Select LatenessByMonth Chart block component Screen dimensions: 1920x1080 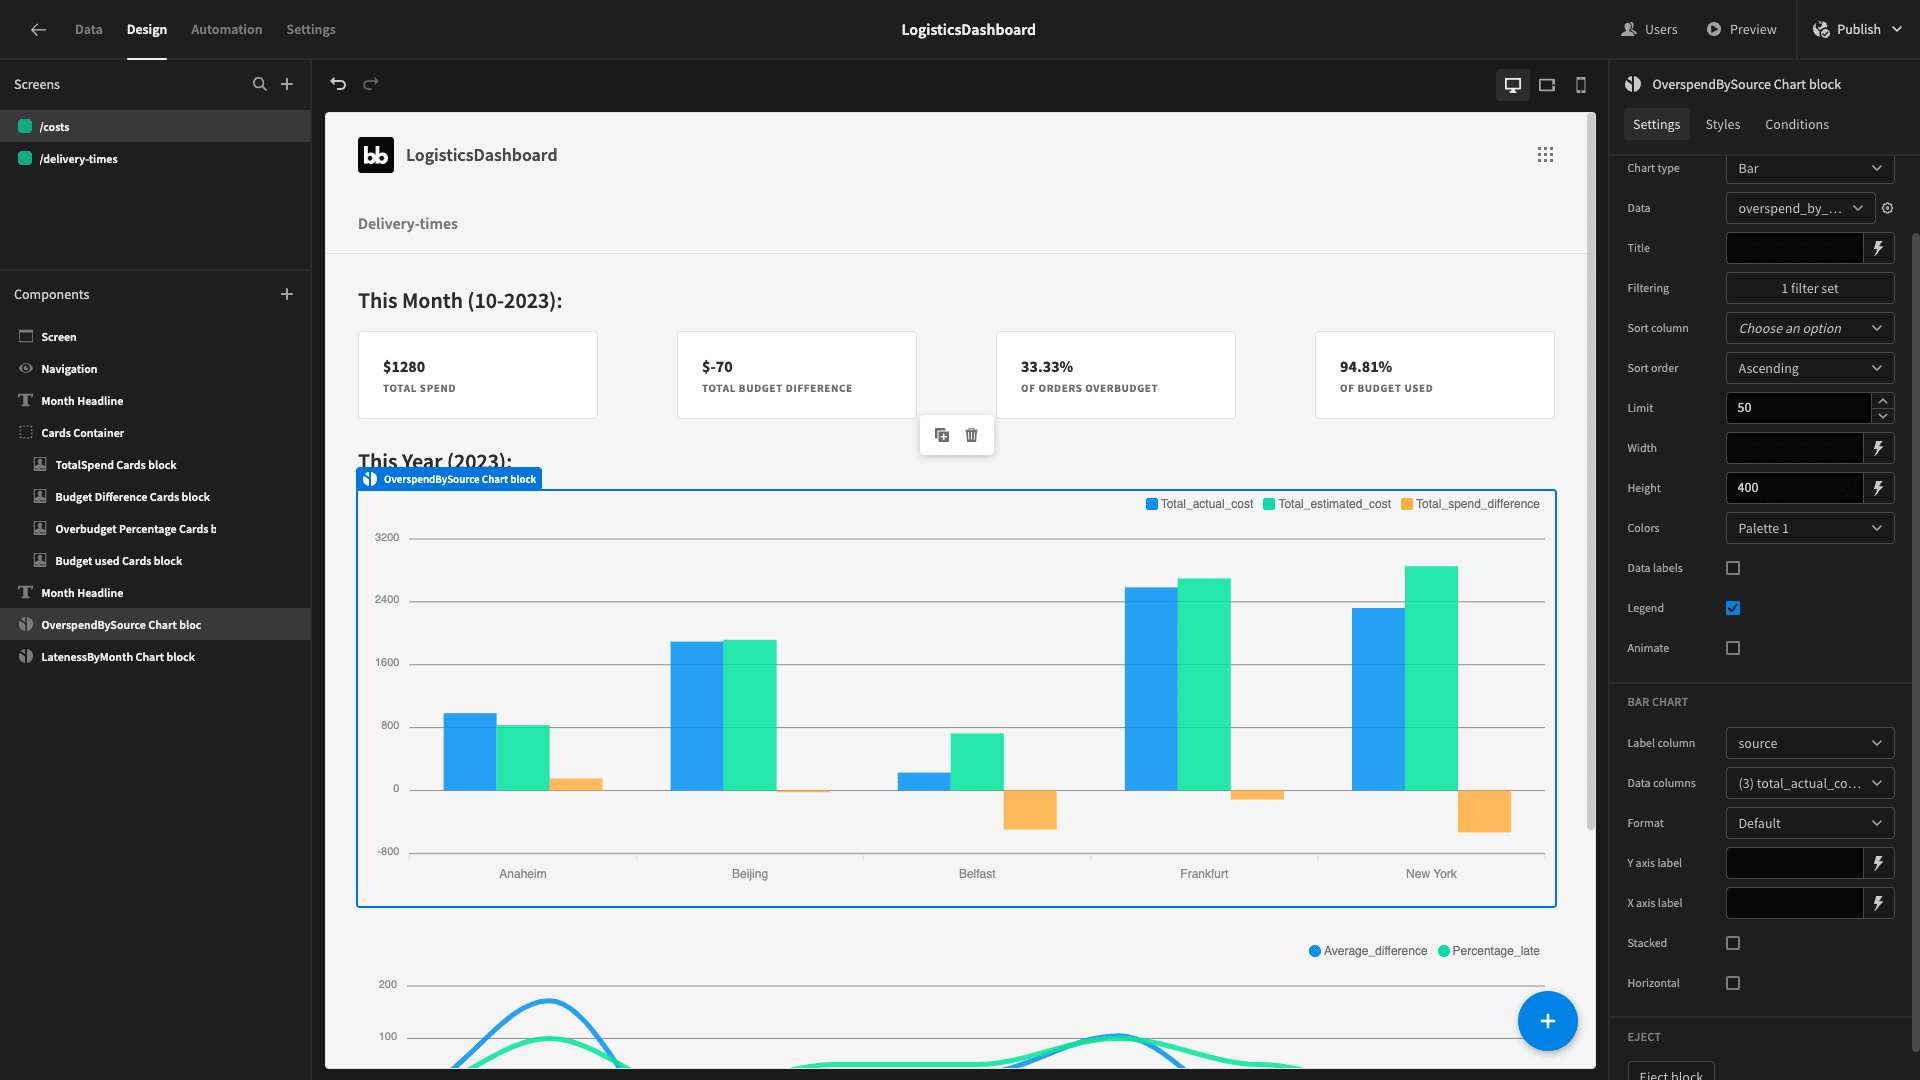tap(155, 657)
